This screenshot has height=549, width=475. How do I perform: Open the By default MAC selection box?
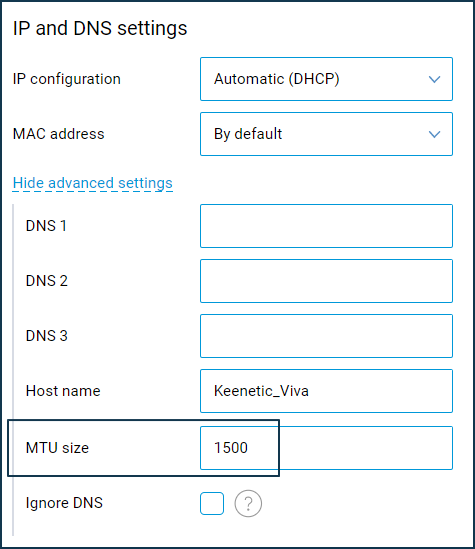coord(326,134)
